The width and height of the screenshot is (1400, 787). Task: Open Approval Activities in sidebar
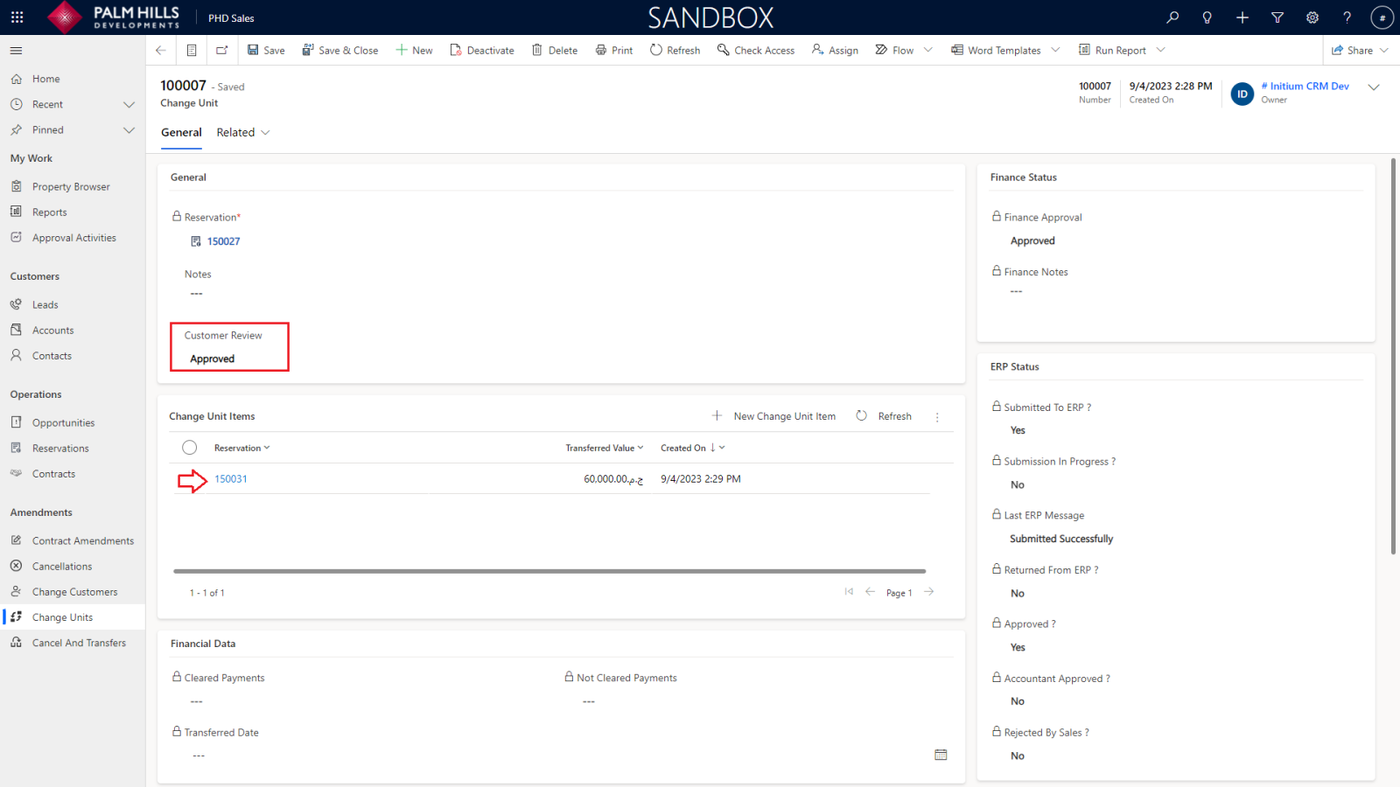coord(72,238)
